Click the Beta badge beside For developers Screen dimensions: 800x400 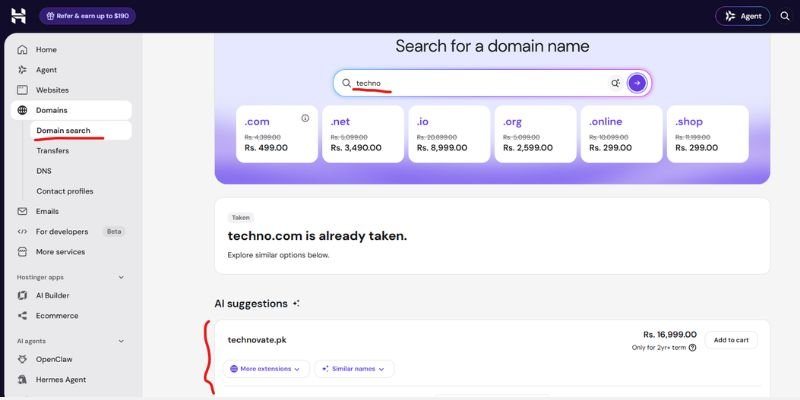coord(114,232)
